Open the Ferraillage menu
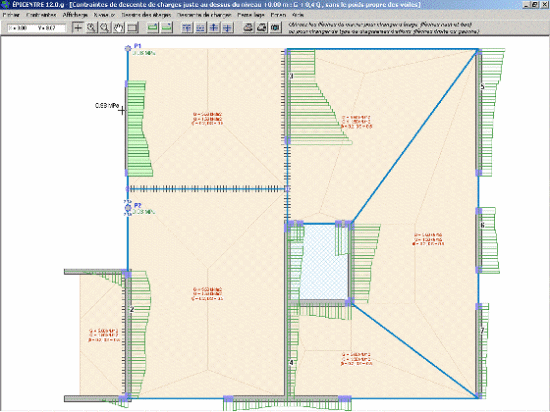Viewport: 550px width, 412px height. click(251, 15)
